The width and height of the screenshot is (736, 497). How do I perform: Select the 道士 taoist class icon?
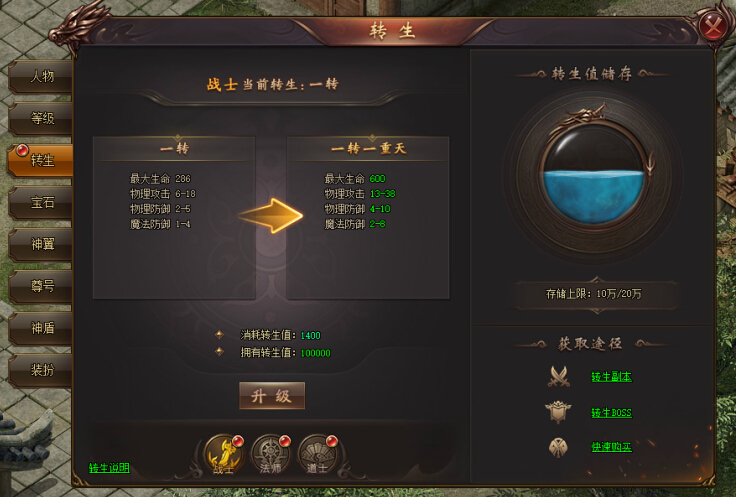point(317,454)
